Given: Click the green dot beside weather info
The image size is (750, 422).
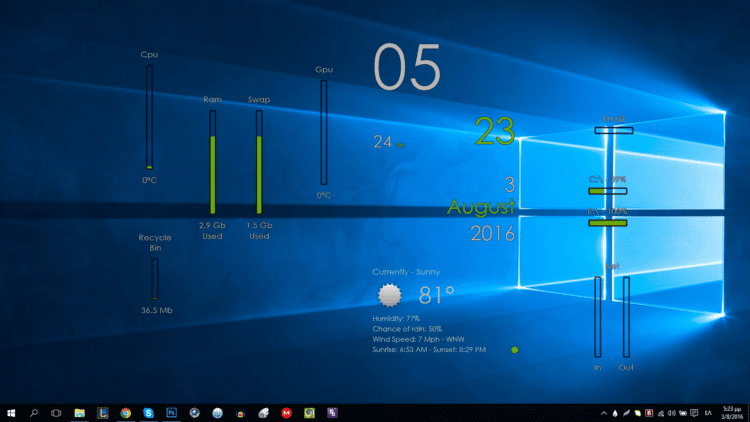Looking at the screenshot, I should coord(515,350).
